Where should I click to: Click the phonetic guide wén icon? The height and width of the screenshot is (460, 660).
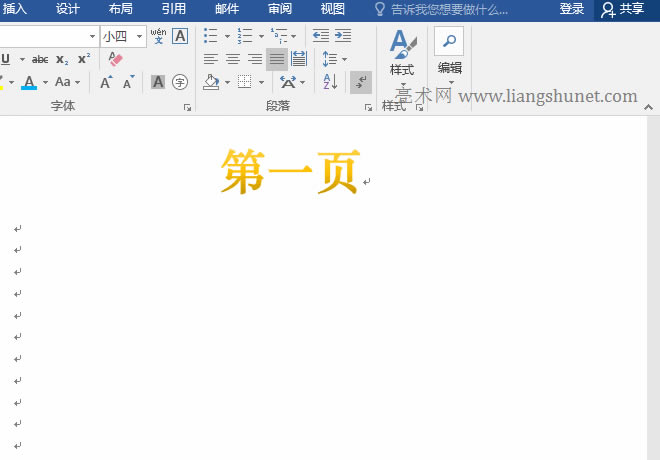coord(158,36)
